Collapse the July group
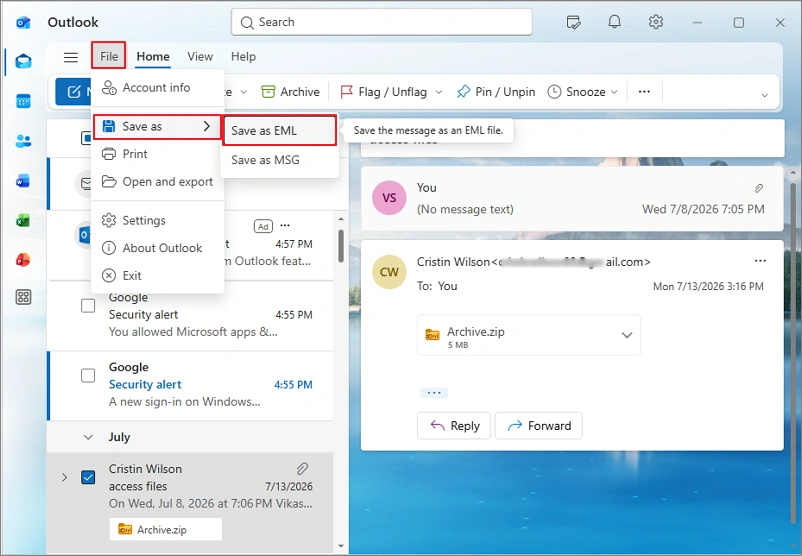 point(88,437)
